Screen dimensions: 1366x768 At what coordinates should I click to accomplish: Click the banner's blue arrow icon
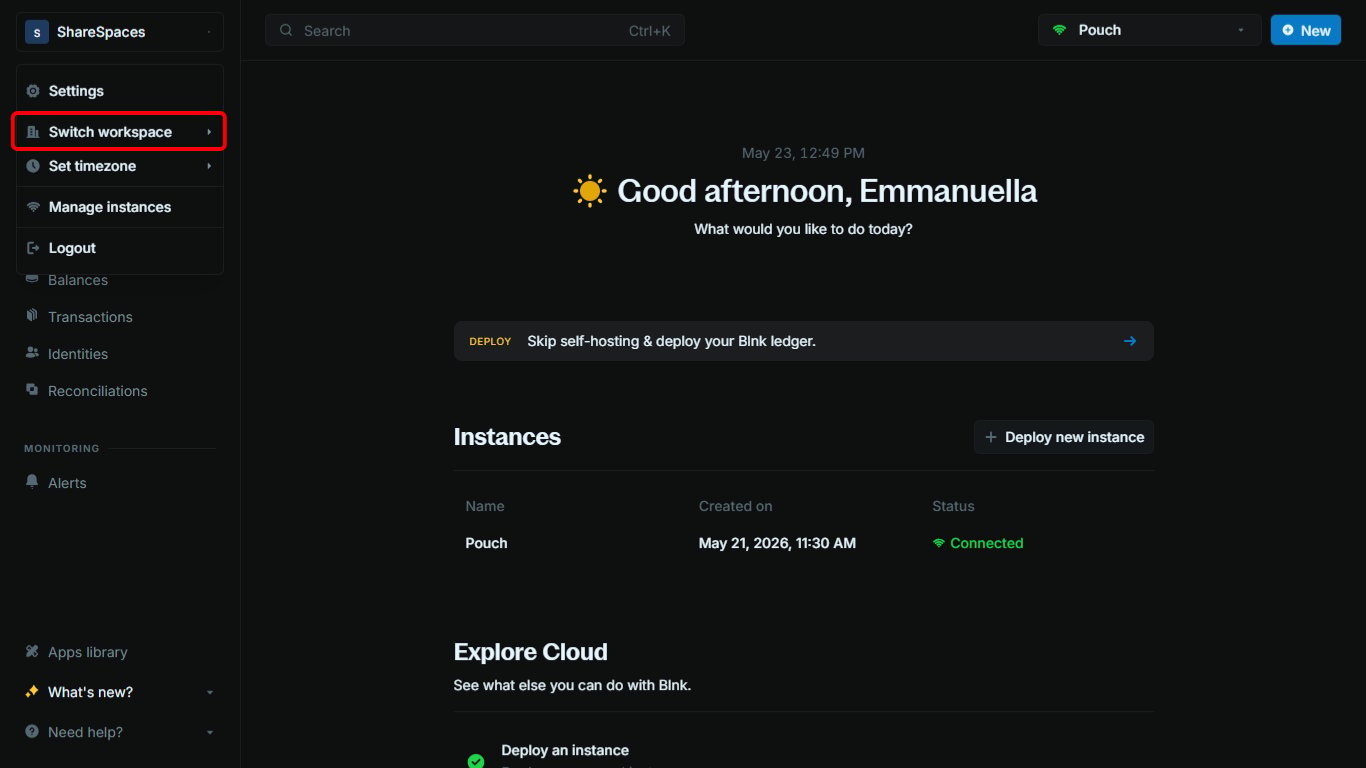pos(1130,341)
